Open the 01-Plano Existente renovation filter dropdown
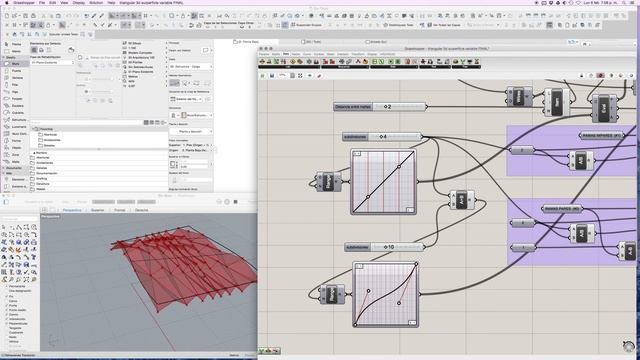 click(x=52, y=62)
